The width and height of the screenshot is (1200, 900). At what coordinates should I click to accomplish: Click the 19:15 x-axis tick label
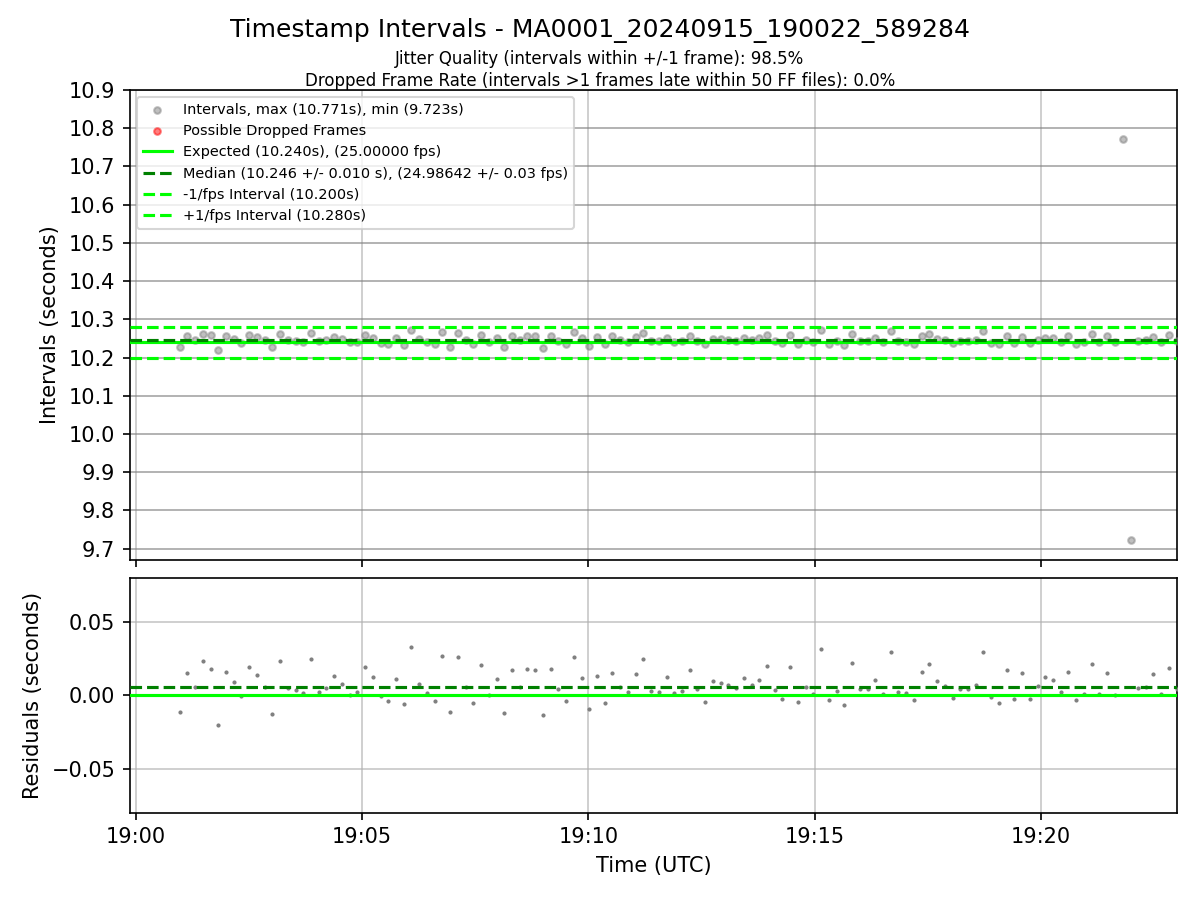pyautogui.click(x=815, y=835)
